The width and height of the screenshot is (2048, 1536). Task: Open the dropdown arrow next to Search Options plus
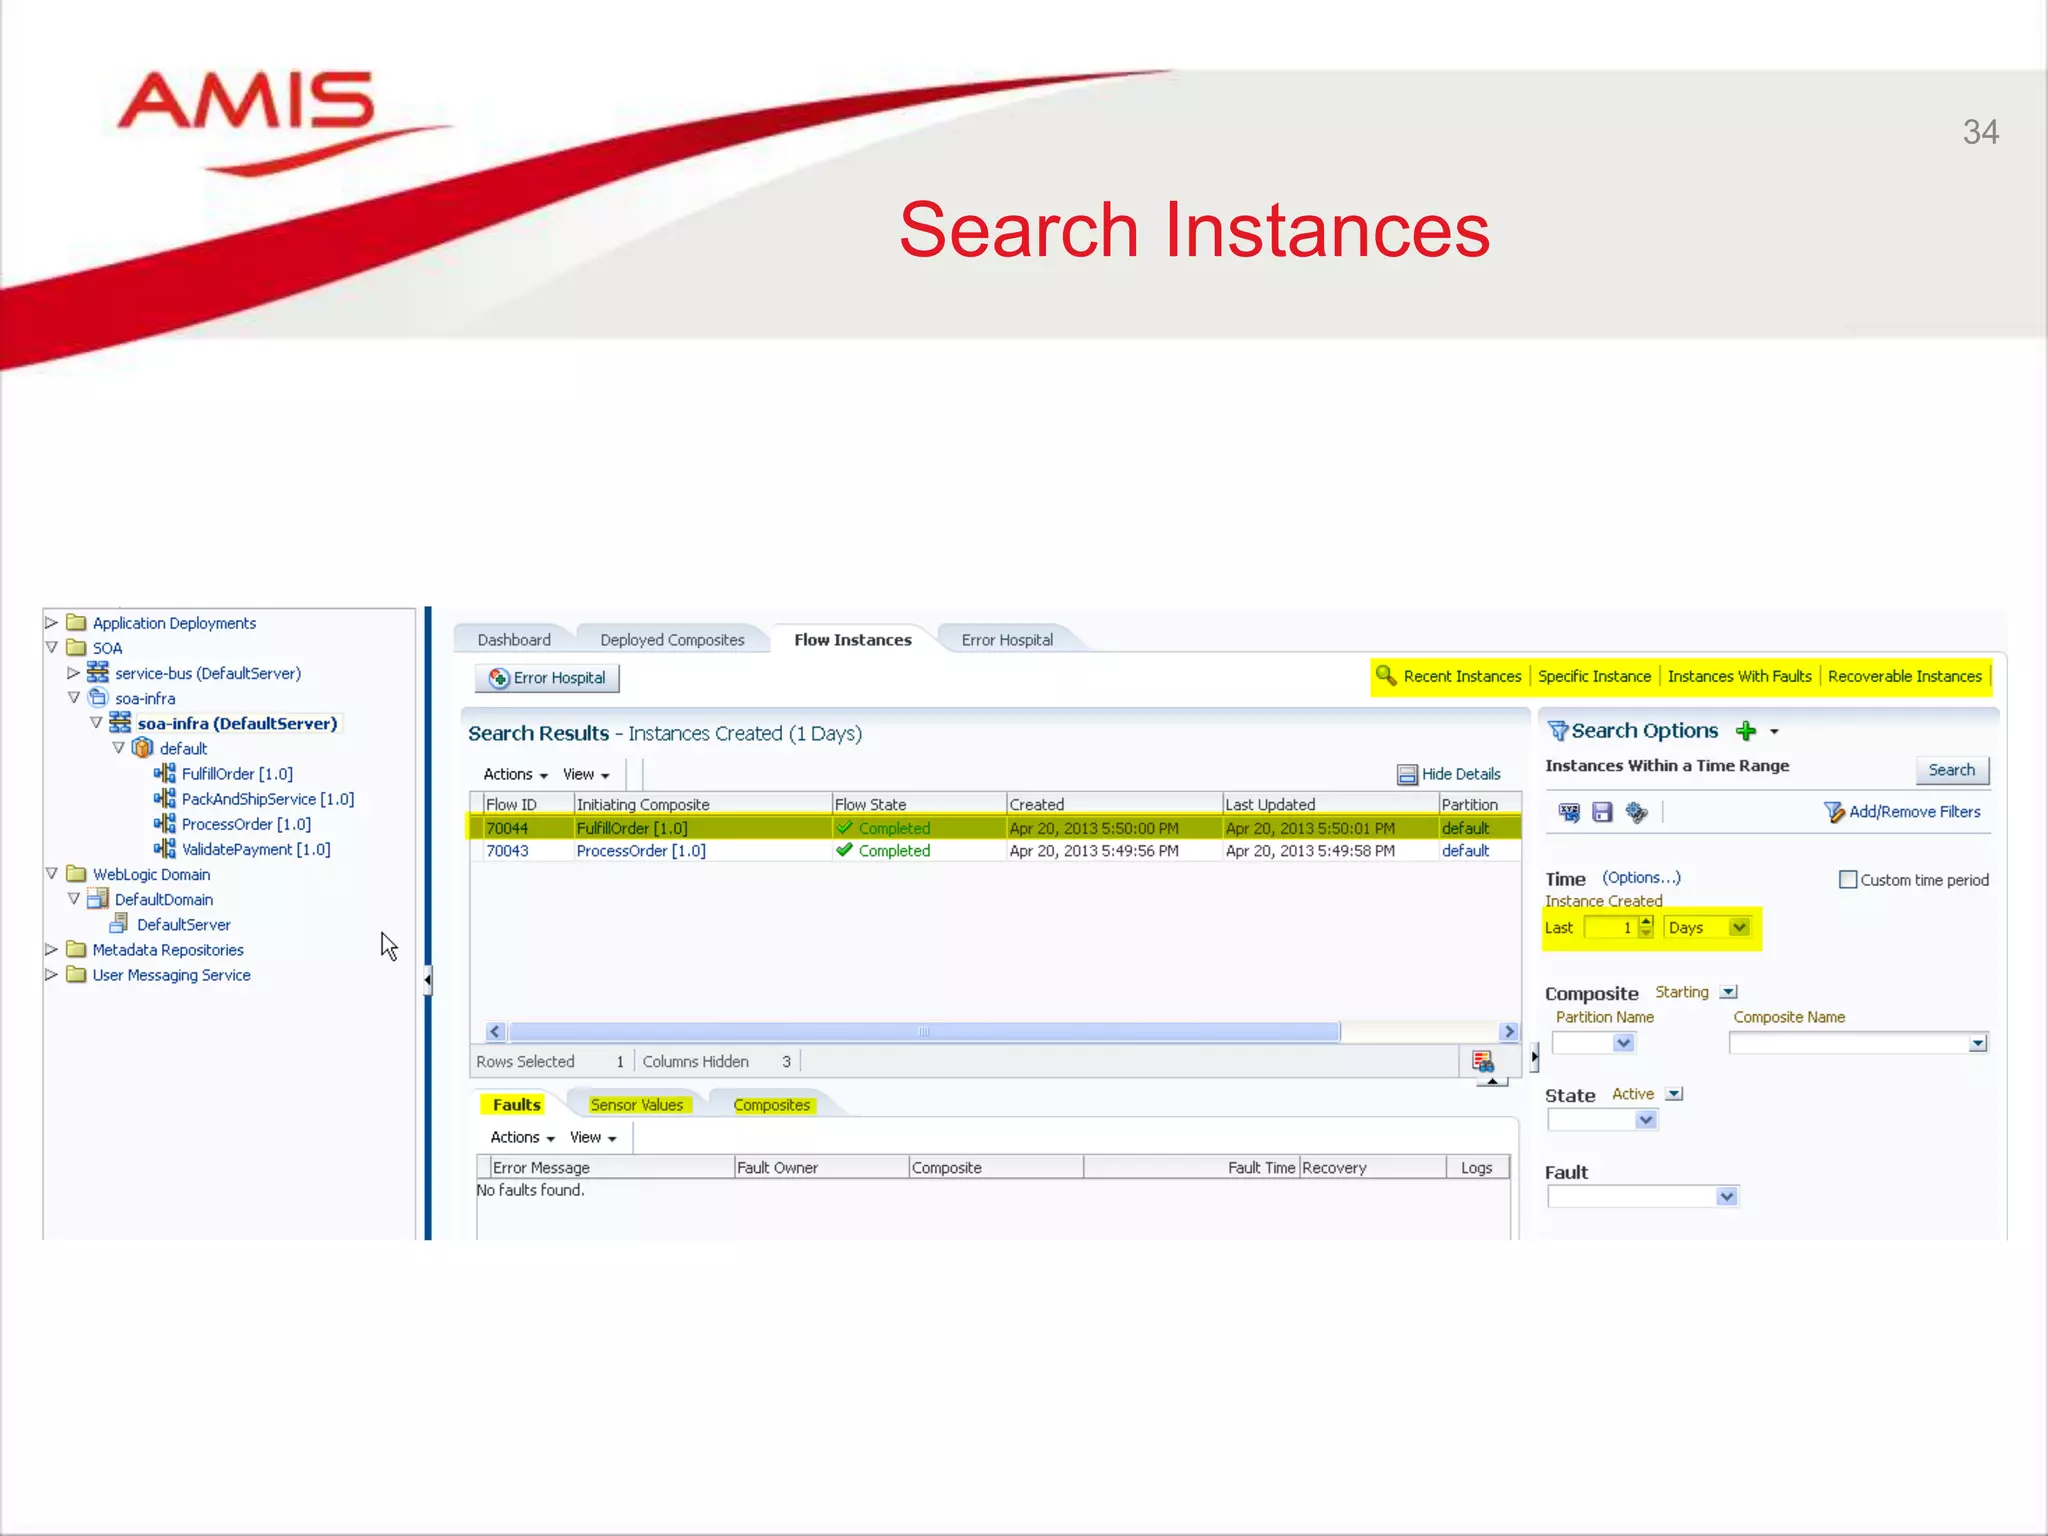point(1774,732)
